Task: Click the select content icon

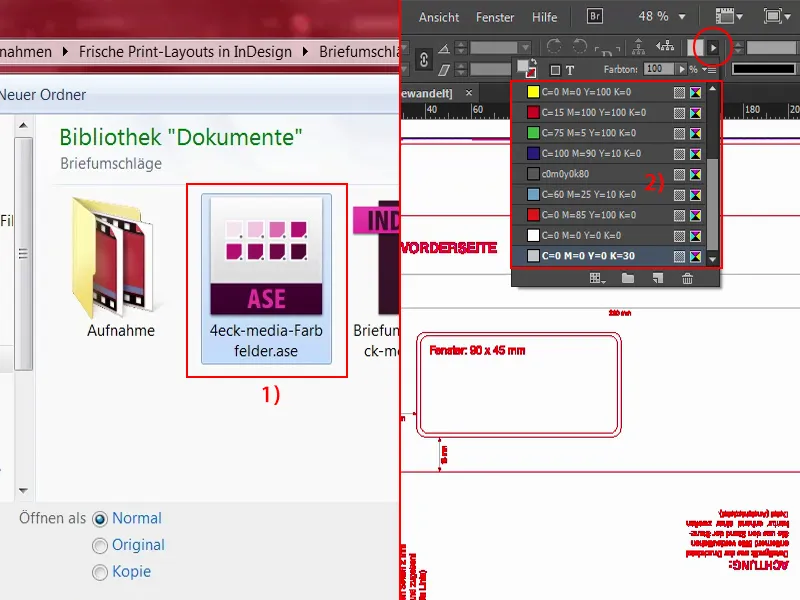Action: [x=665, y=46]
